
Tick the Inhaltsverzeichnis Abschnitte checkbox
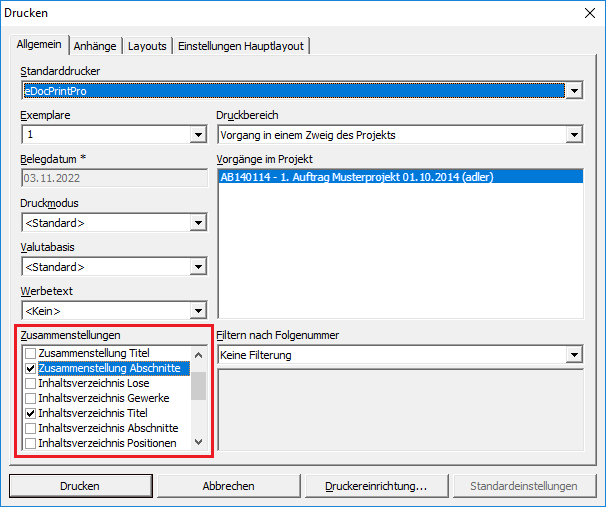[30, 428]
